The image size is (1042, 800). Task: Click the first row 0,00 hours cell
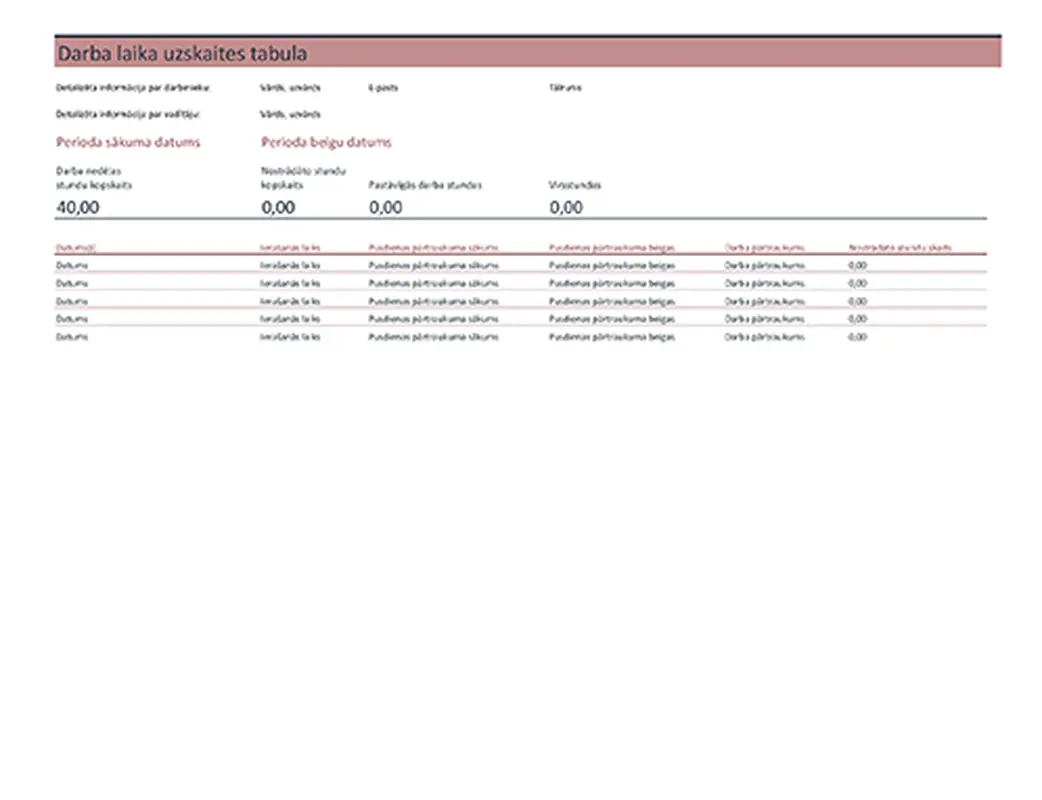tap(857, 266)
